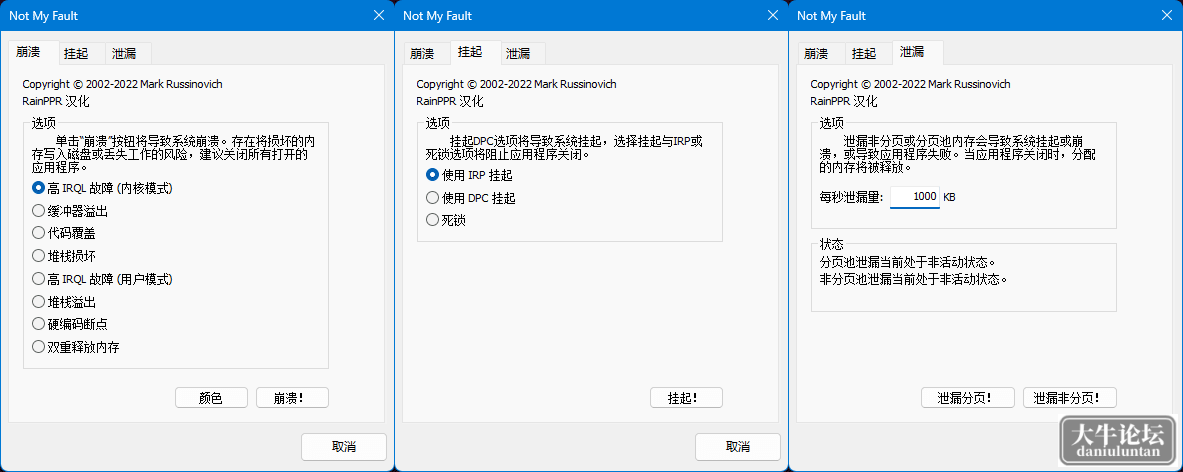
Task: Click the 挂起! button
Action: point(687,398)
